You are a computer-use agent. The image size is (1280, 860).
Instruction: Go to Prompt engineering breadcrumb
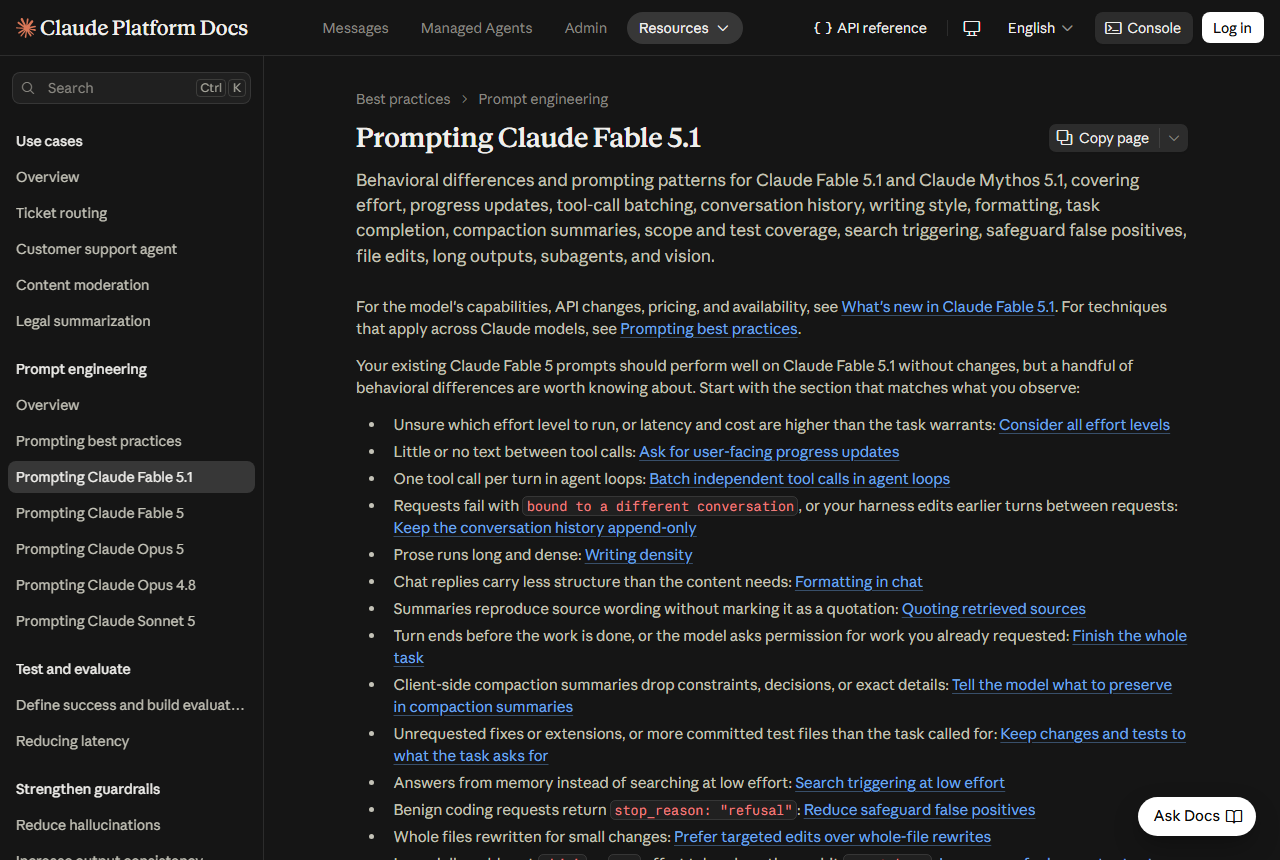click(543, 99)
